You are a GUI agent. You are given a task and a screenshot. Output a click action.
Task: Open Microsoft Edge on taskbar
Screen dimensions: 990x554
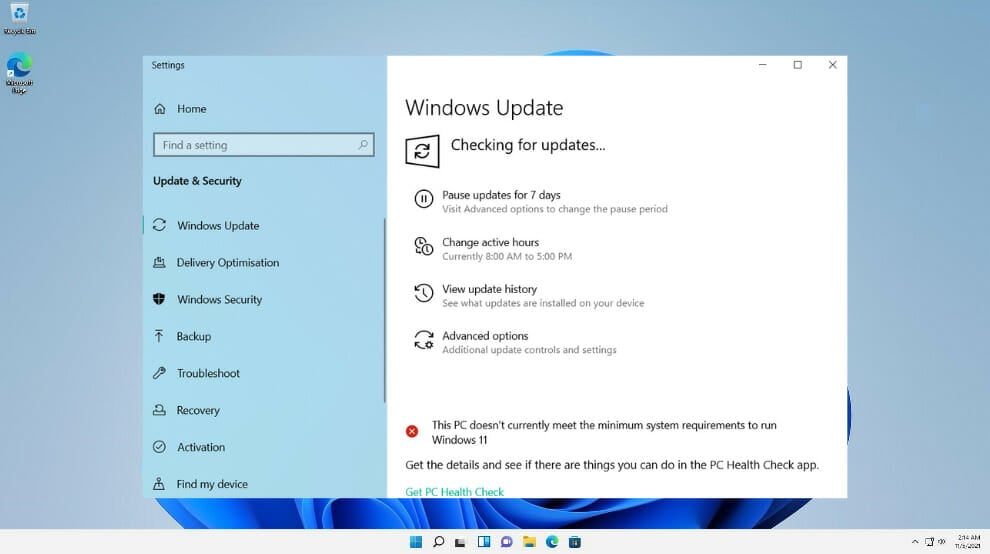click(x=552, y=542)
